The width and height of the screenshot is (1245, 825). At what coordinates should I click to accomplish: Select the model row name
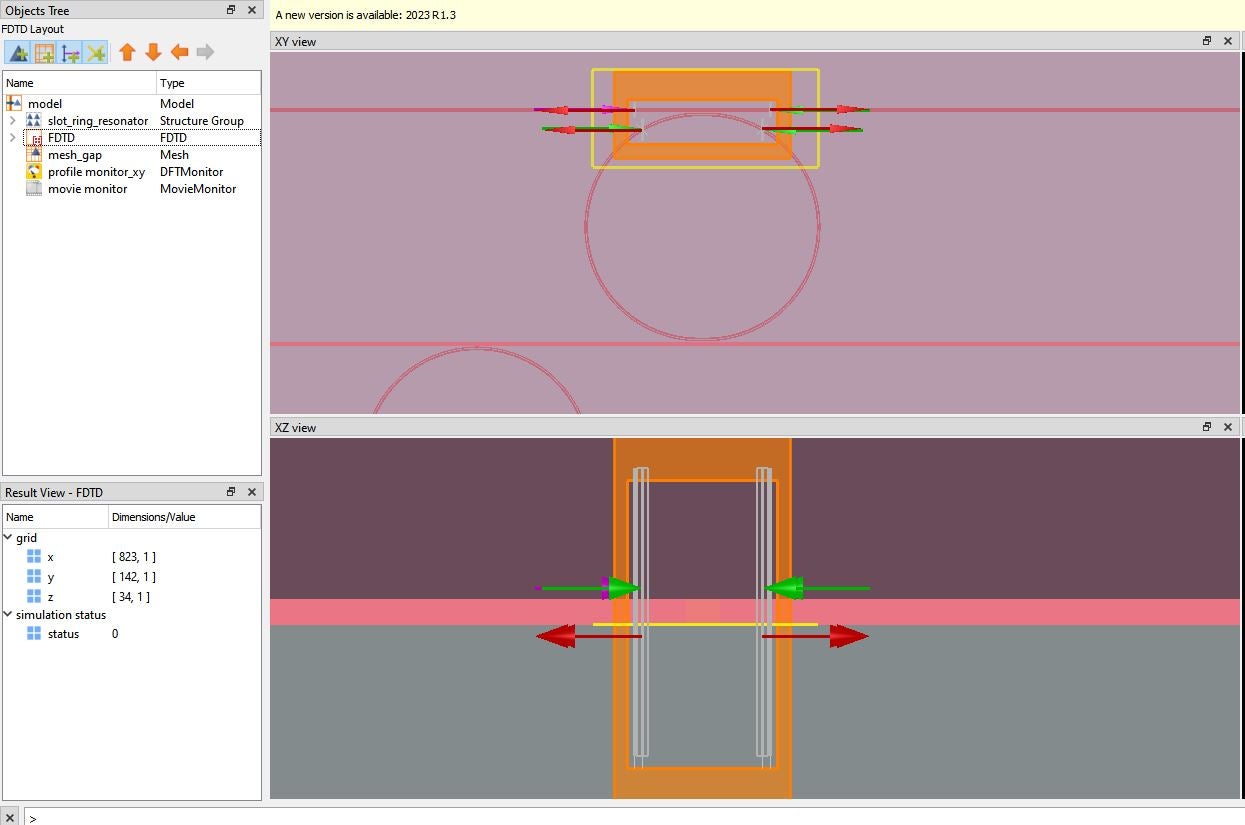tap(45, 103)
